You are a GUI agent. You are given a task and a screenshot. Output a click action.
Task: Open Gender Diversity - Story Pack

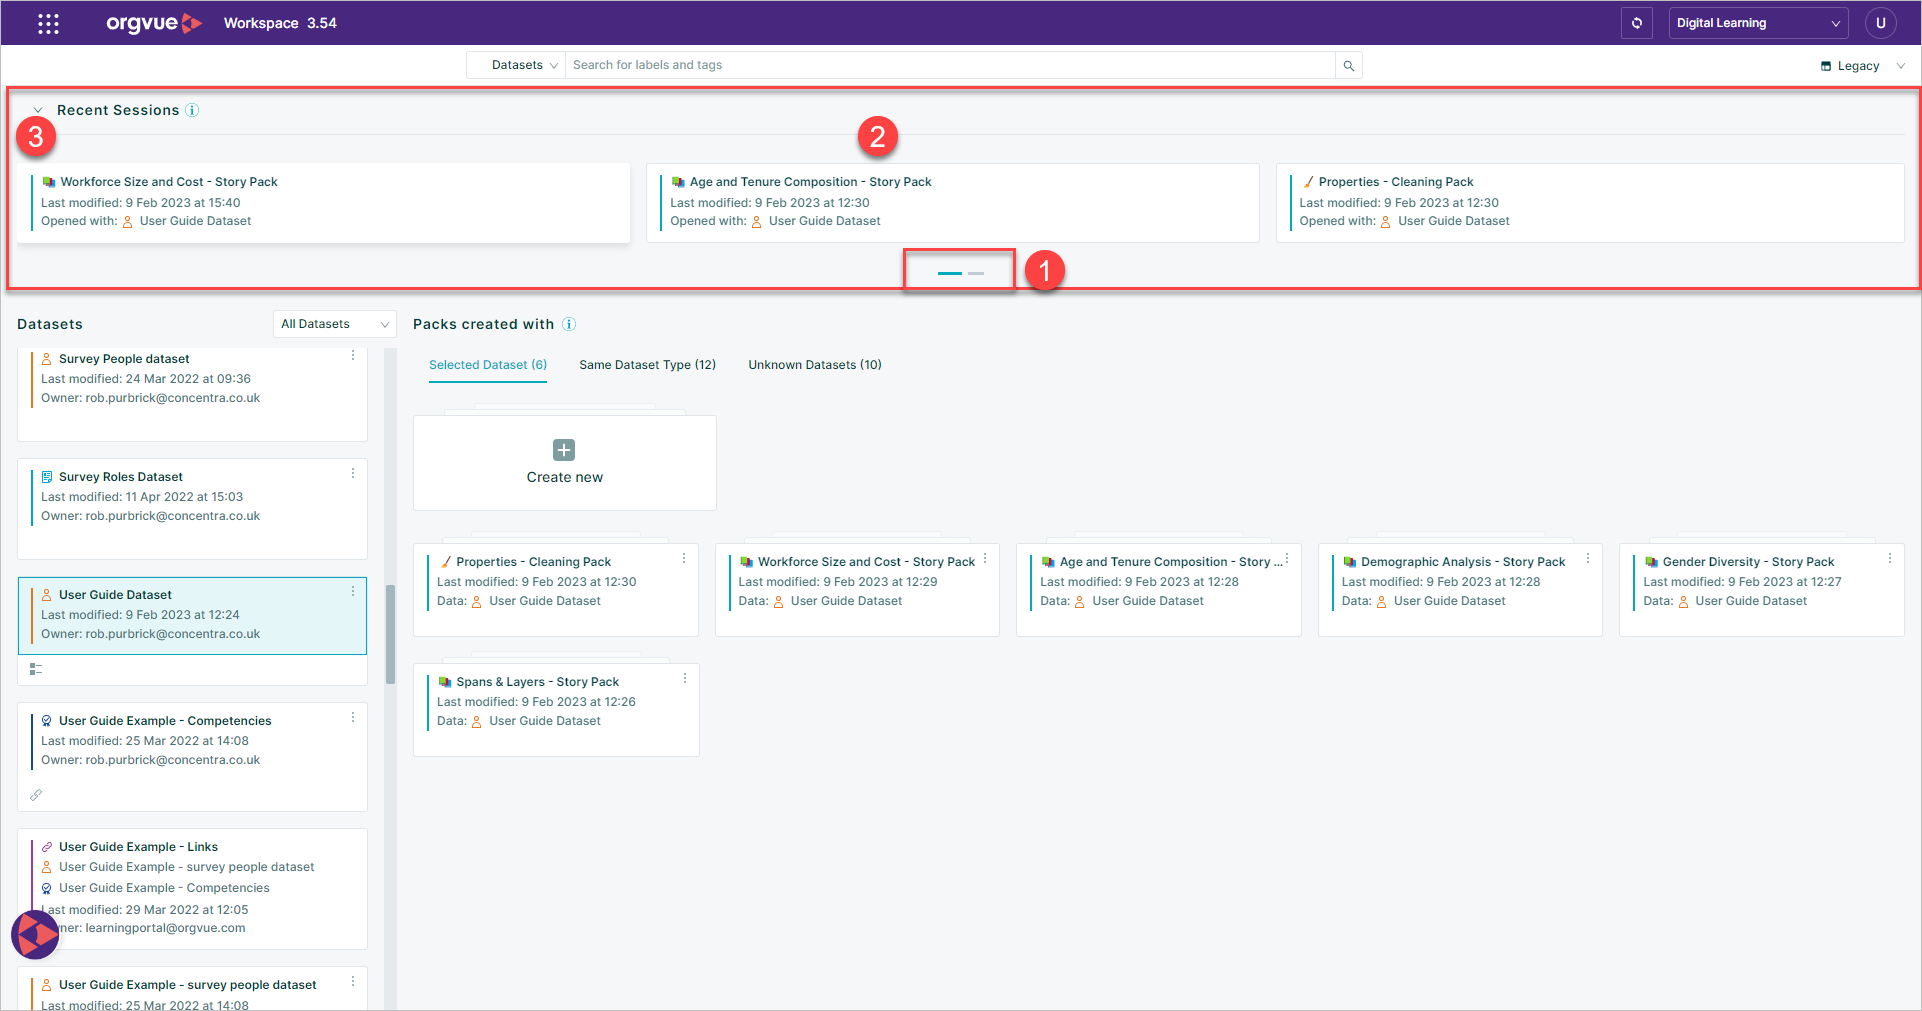[x=1748, y=562]
